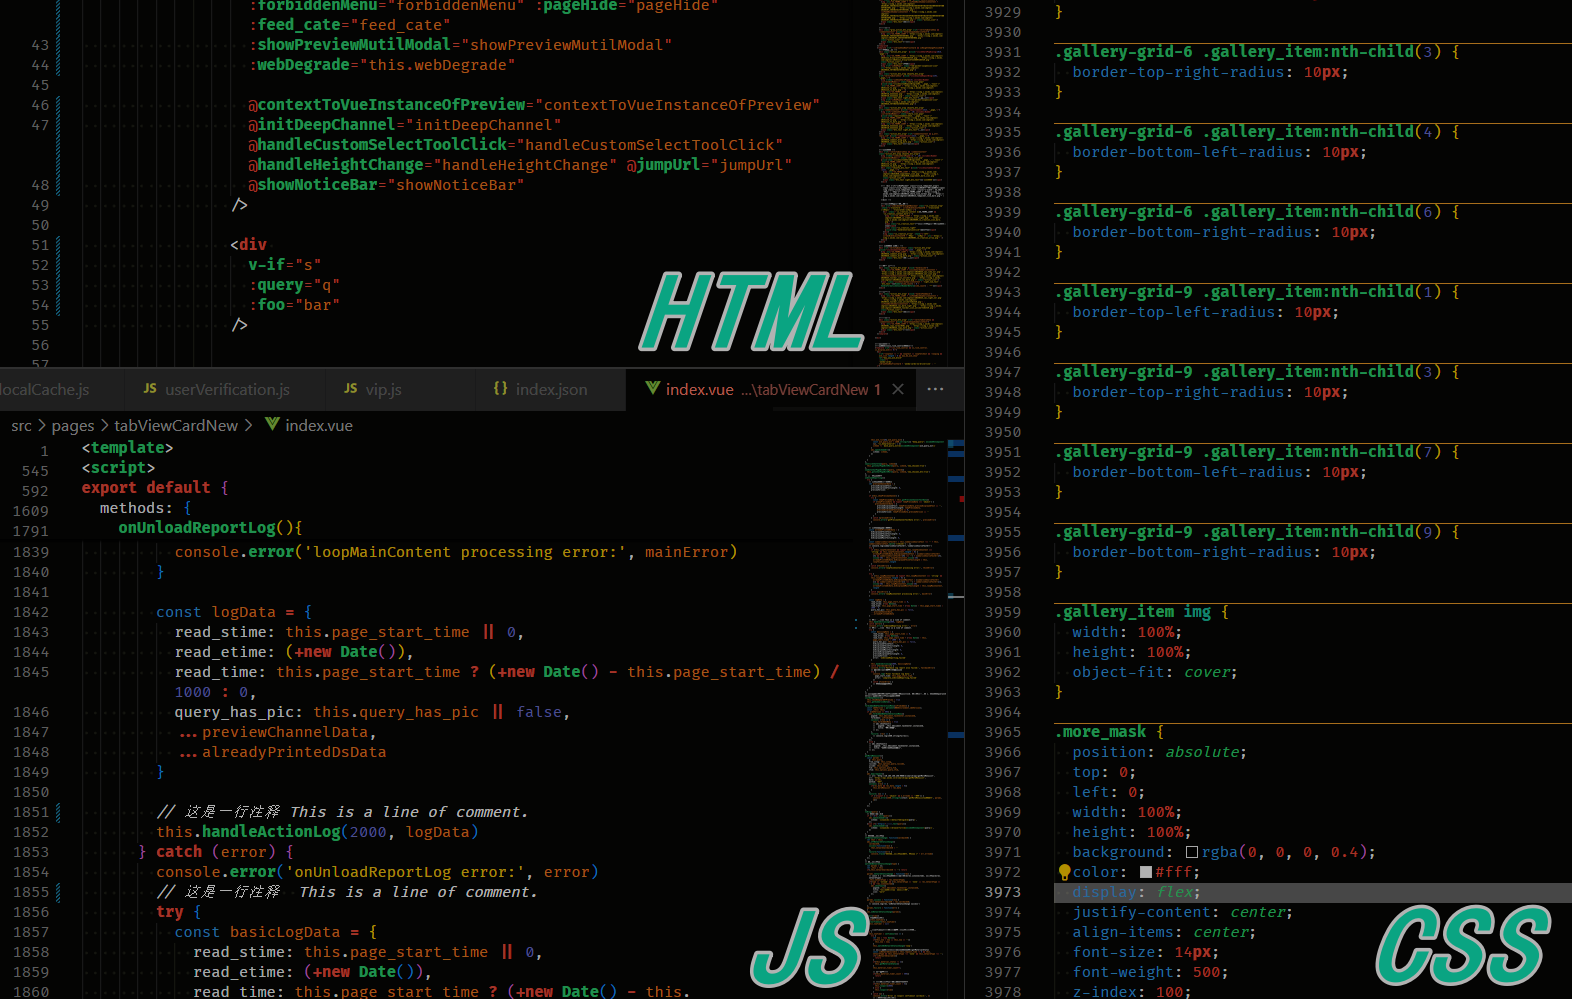
Task: Jump to sticky line onUnloadReportLog(){
Action: pyautogui.click(x=210, y=528)
